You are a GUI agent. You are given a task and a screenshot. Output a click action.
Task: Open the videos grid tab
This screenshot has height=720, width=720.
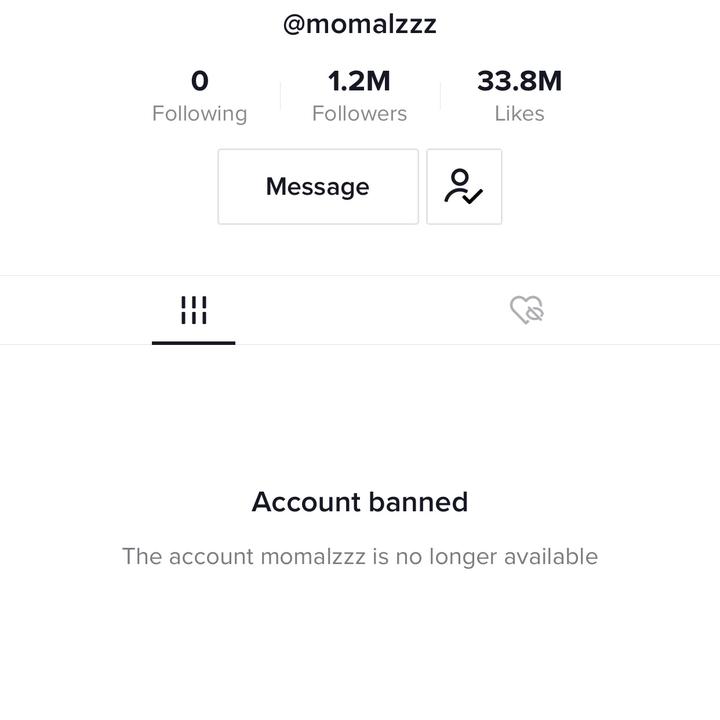coord(194,310)
